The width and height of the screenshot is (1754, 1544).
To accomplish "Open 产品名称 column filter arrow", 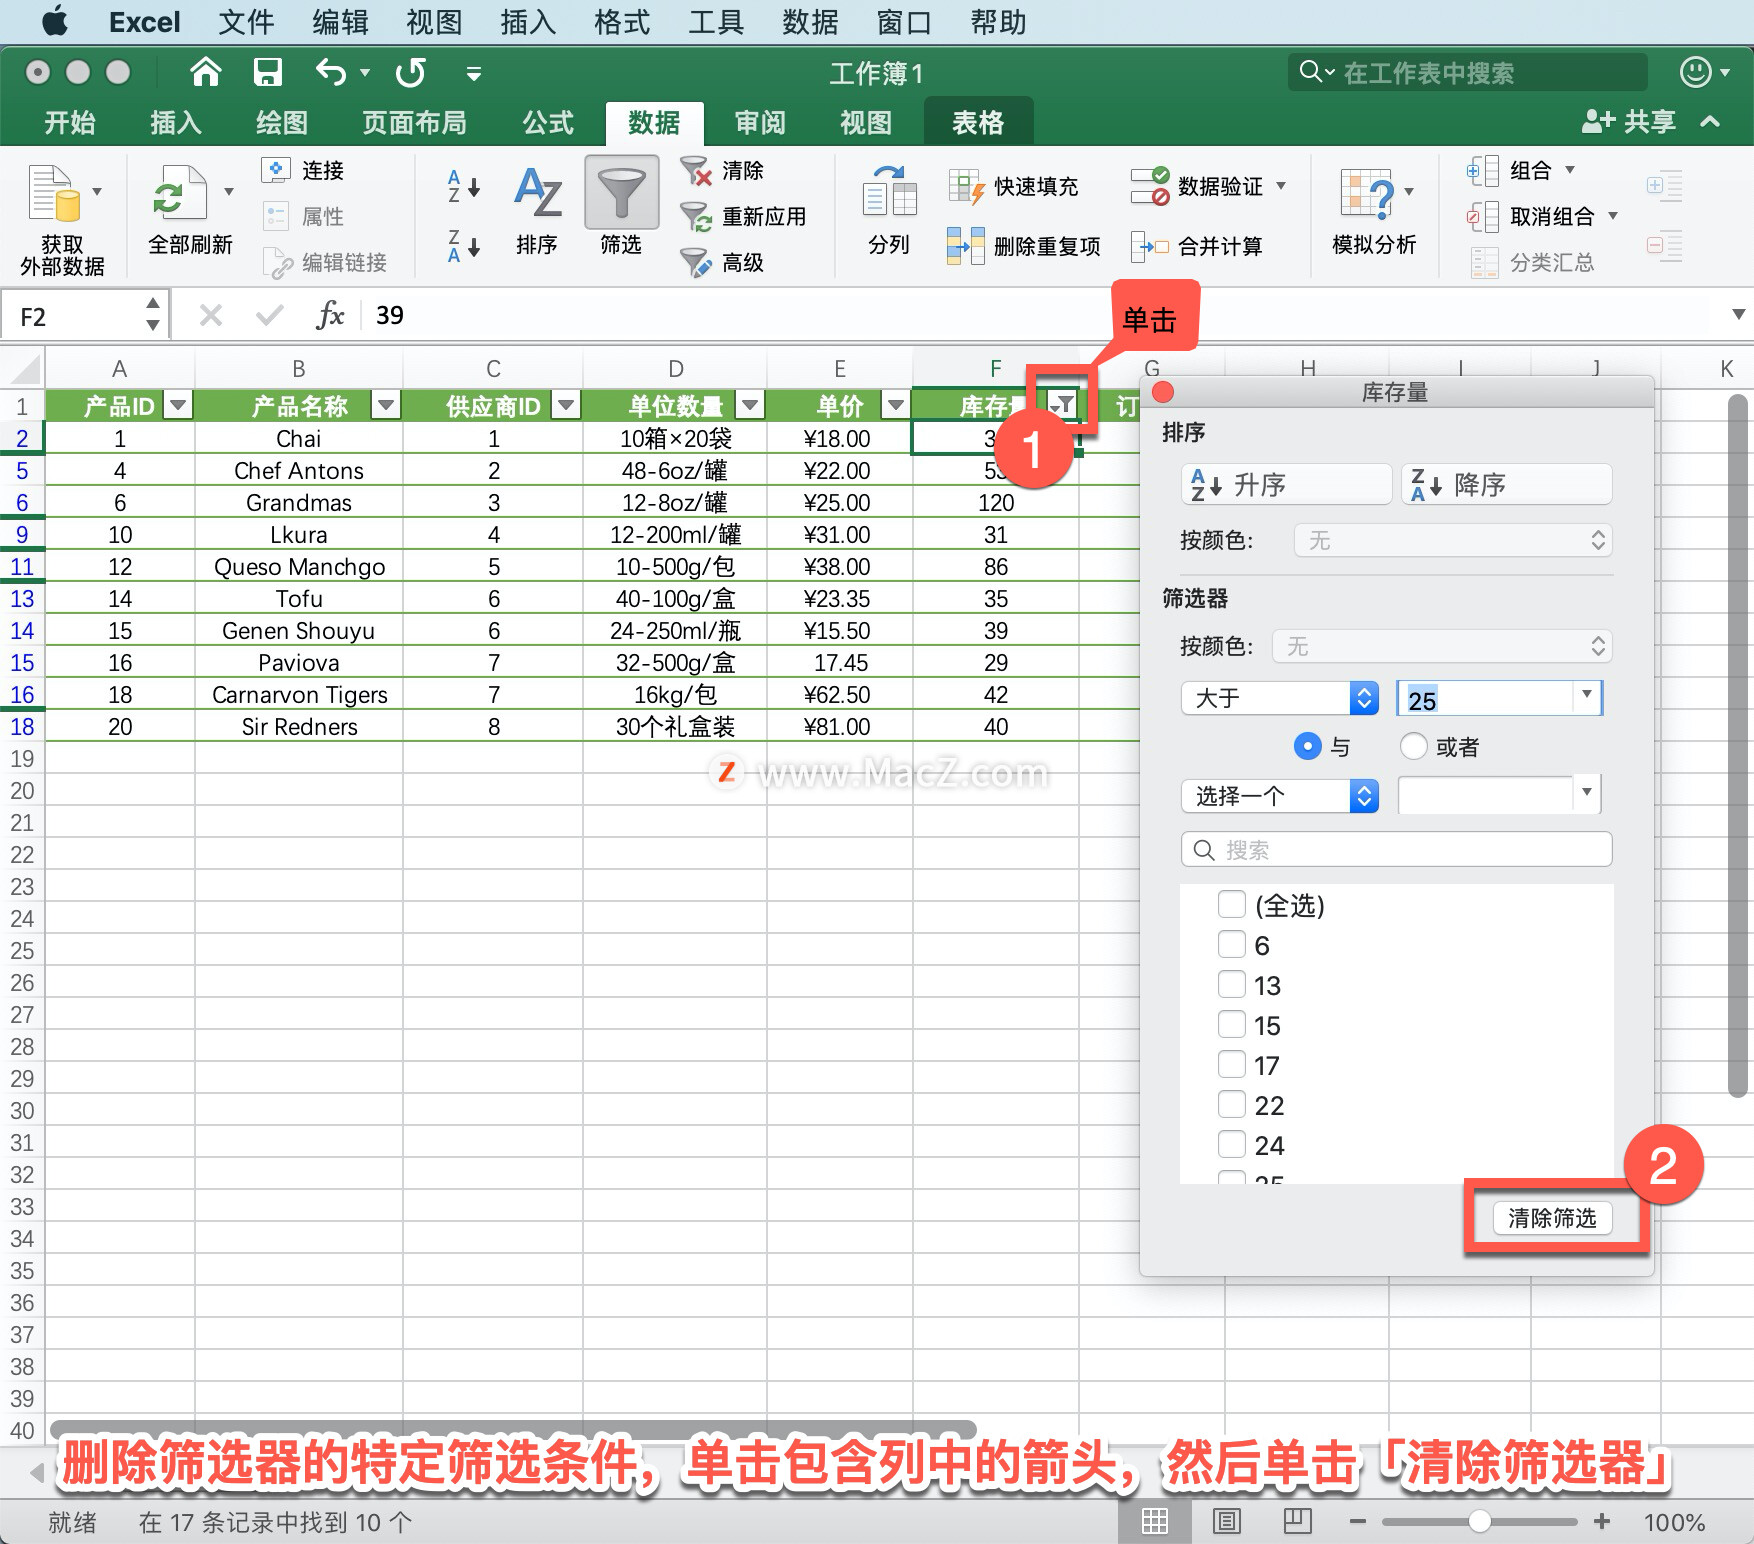I will 386,405.
